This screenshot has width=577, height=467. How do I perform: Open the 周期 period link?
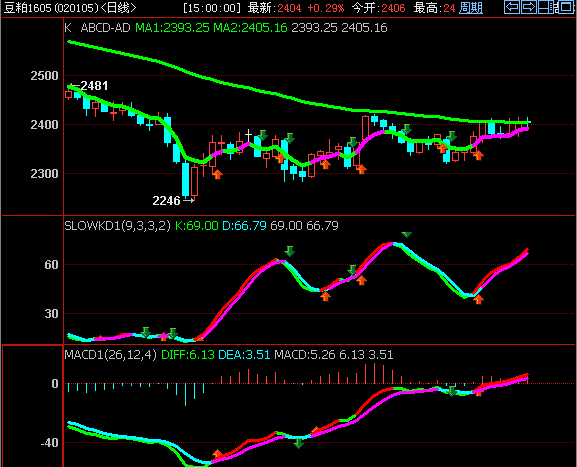click(471, 8)
